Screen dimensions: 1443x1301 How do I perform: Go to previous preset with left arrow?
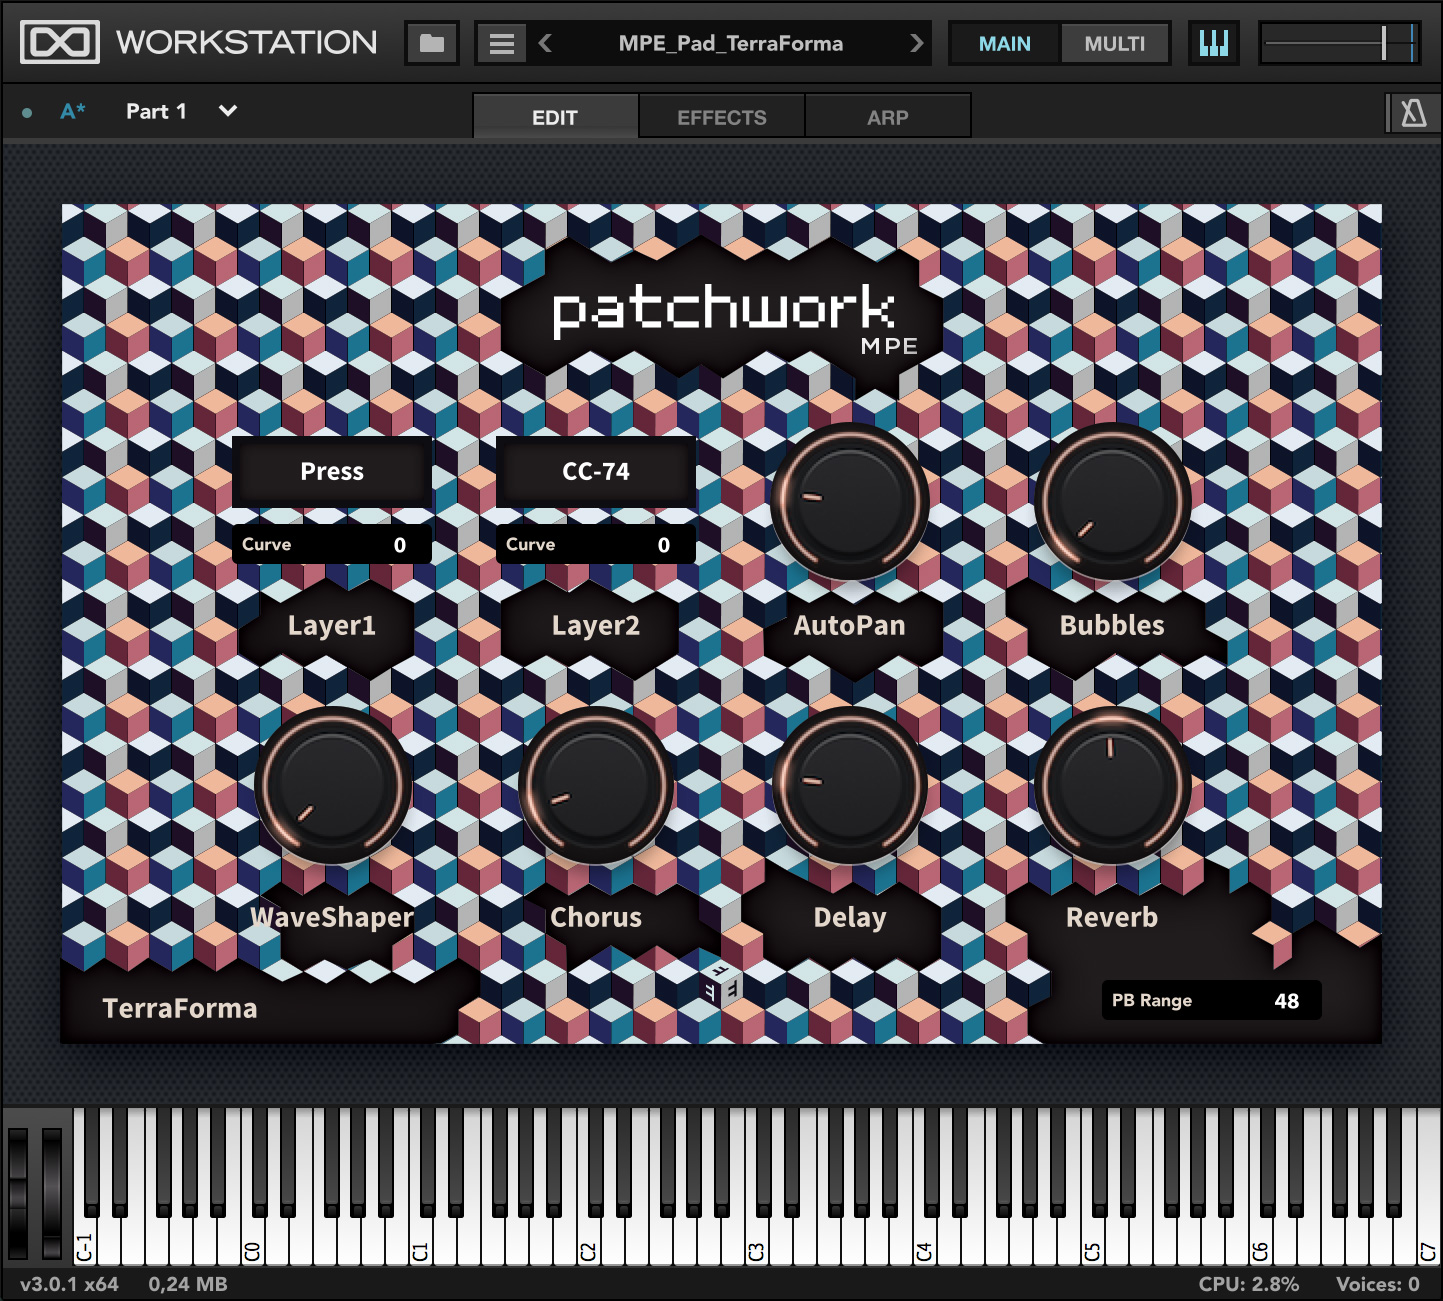[545, 43]
